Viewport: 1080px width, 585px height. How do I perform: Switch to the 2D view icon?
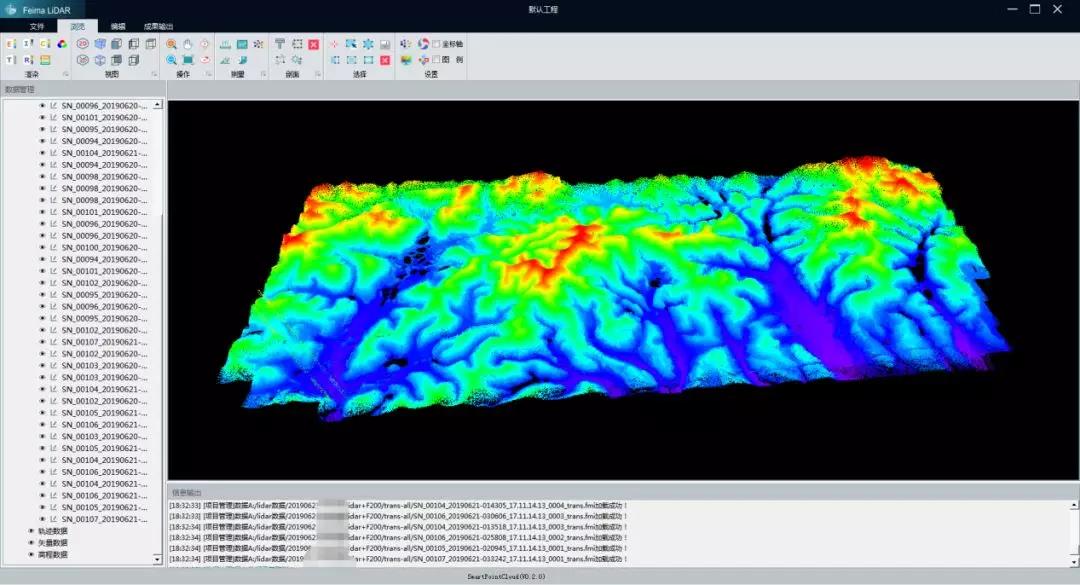click(x=83, y=45)
